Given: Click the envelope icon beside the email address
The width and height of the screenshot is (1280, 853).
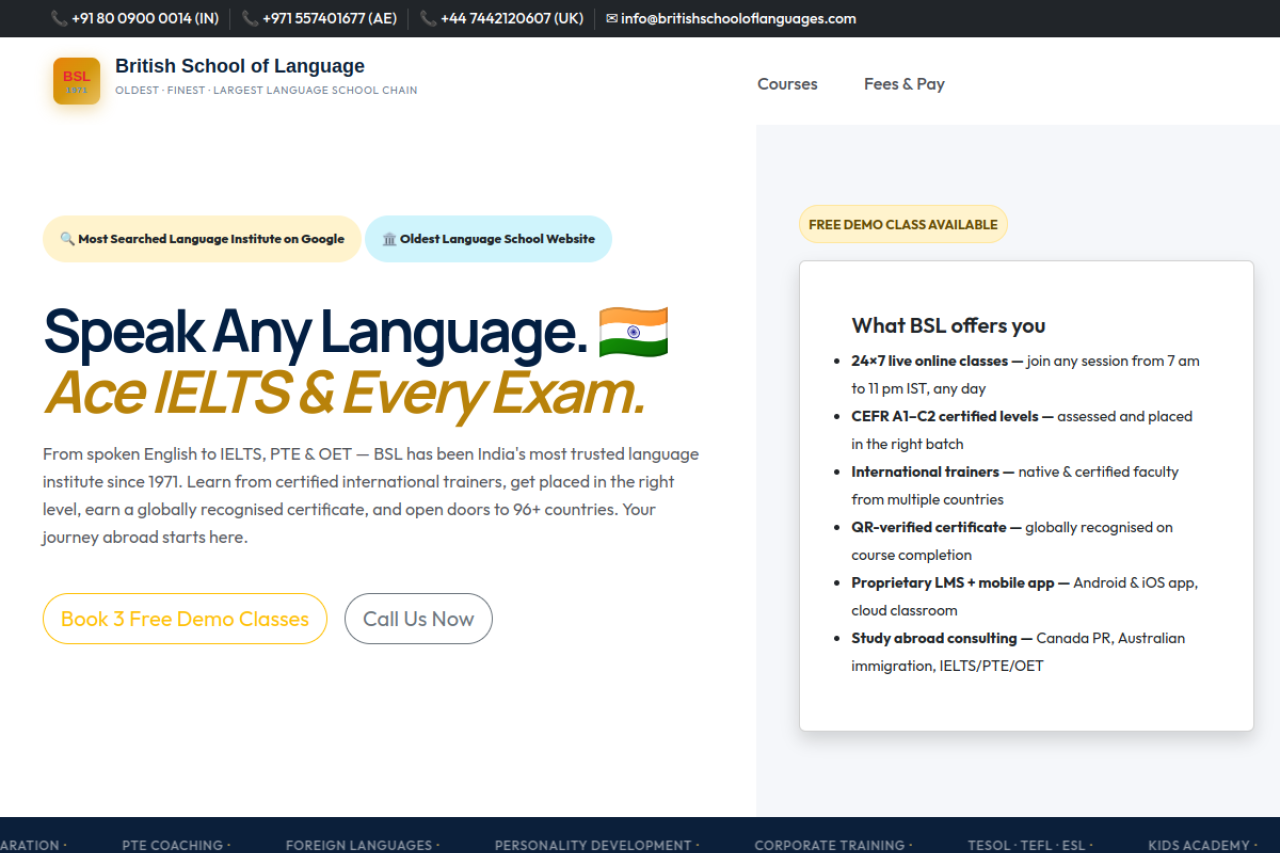Looking at the screenshot, I should (612, 18).
